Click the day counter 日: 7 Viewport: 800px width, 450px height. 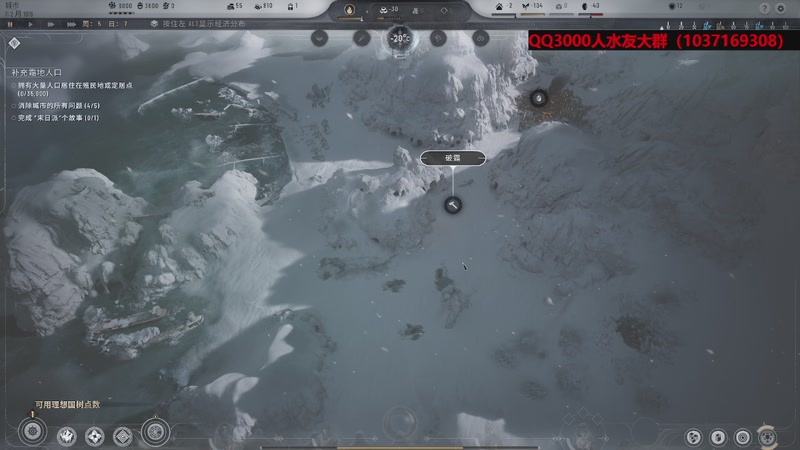point(118,24)
